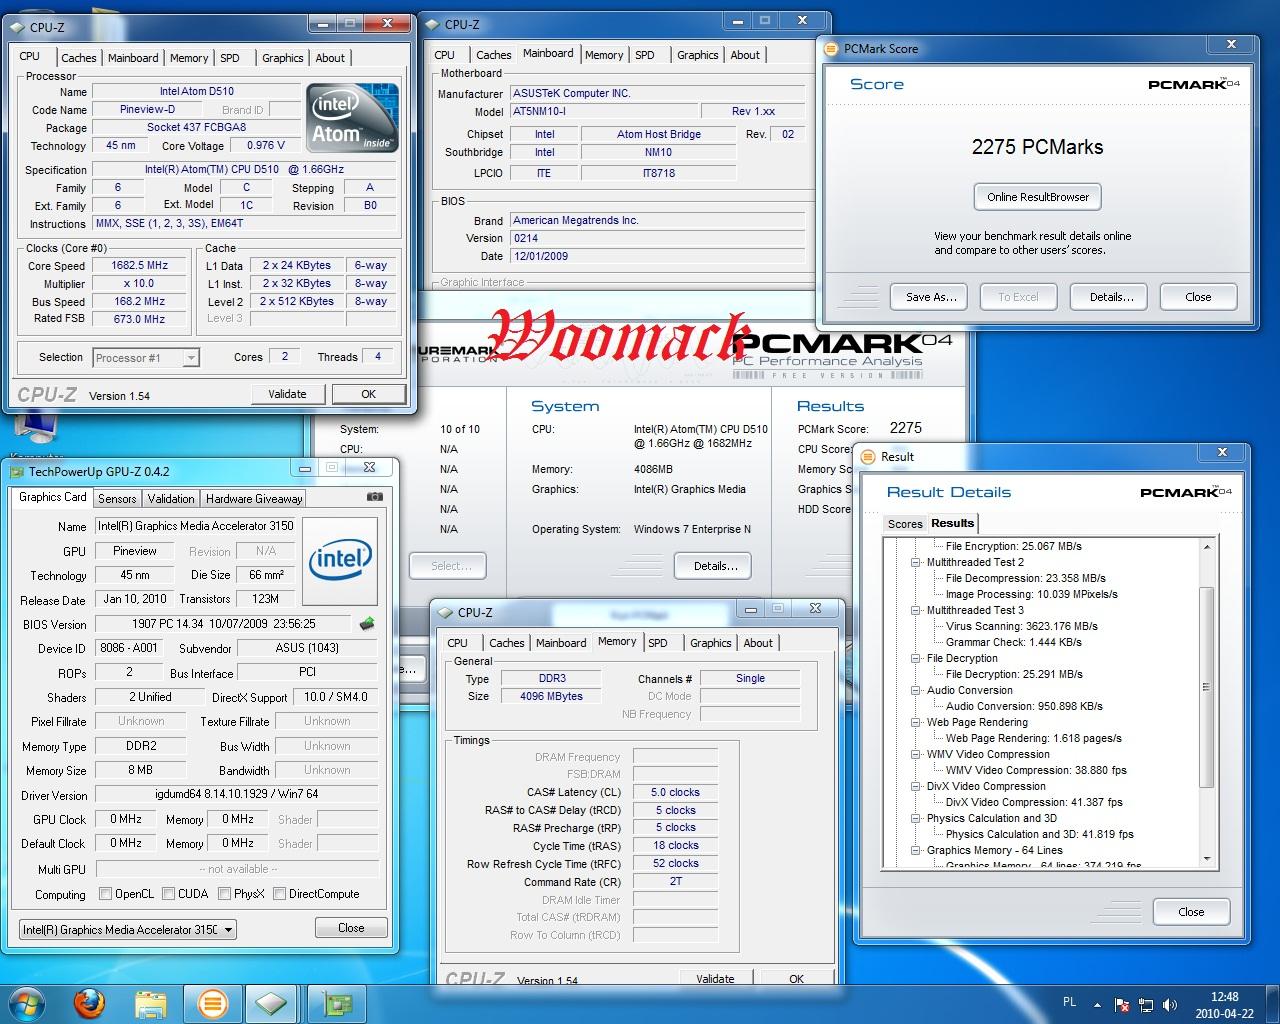Click the GPU-Z BIOS save chip icon
Screen dimensions: 1280x1024
[368, 624]
